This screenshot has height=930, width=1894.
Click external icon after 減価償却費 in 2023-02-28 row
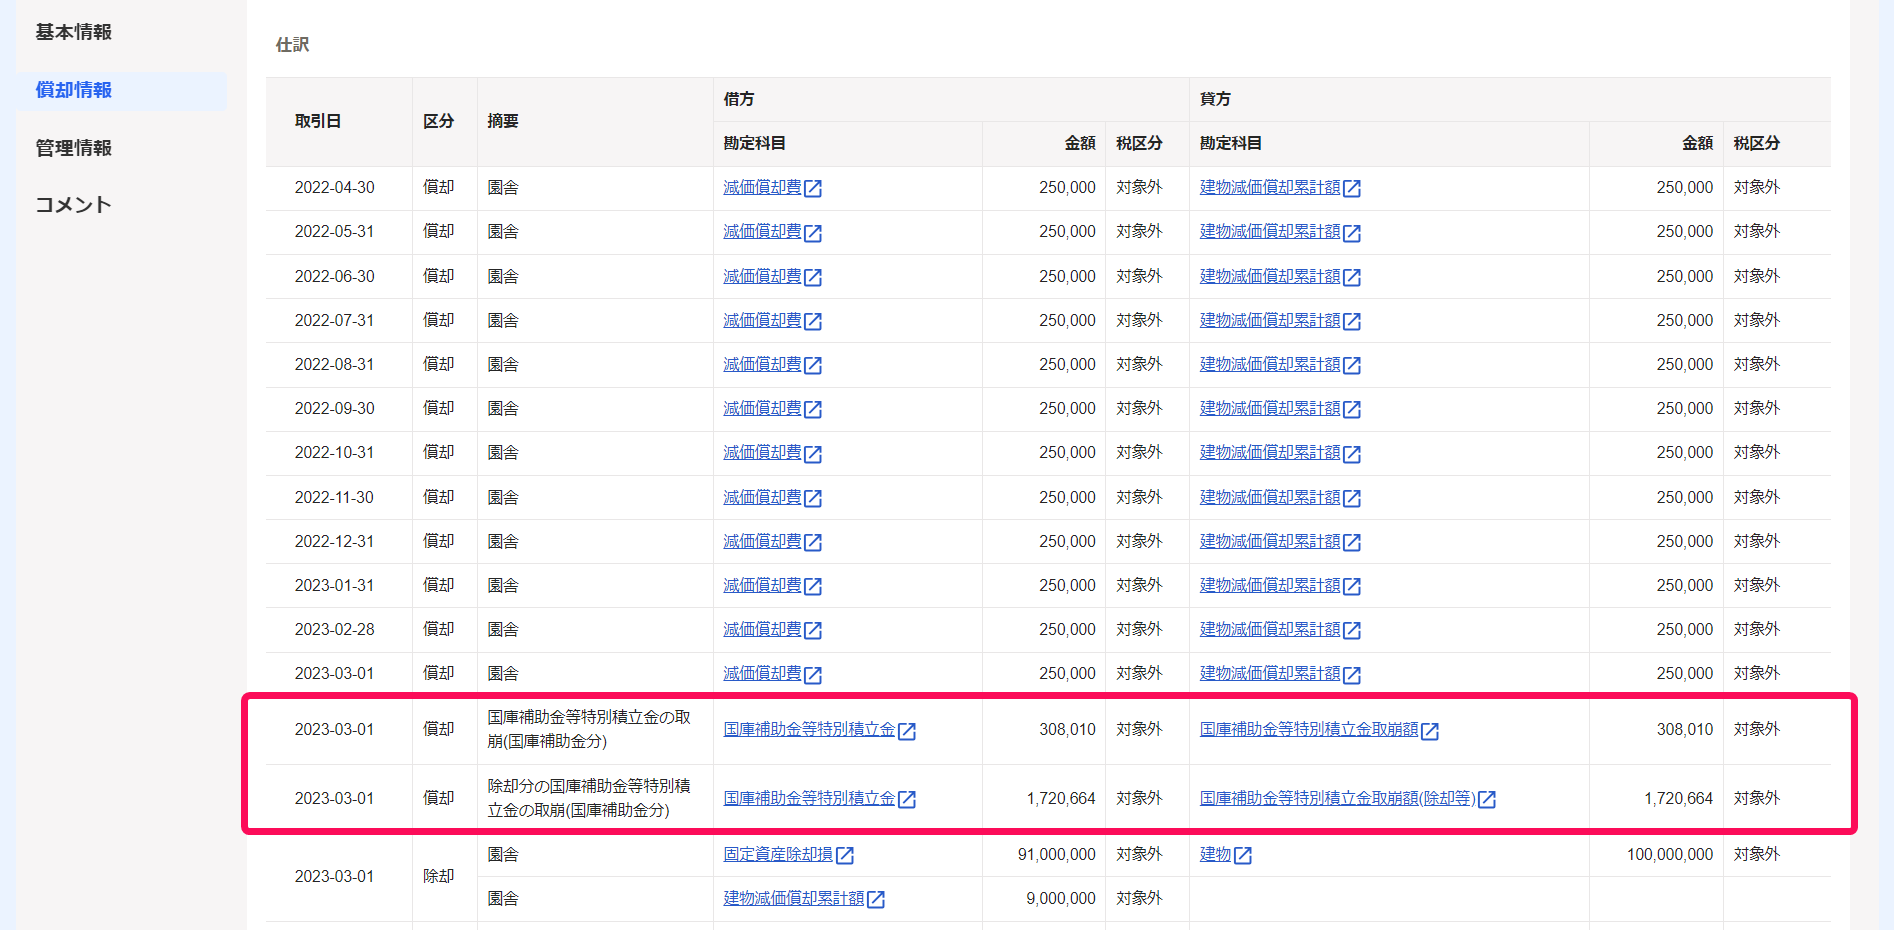pos(813,630)
